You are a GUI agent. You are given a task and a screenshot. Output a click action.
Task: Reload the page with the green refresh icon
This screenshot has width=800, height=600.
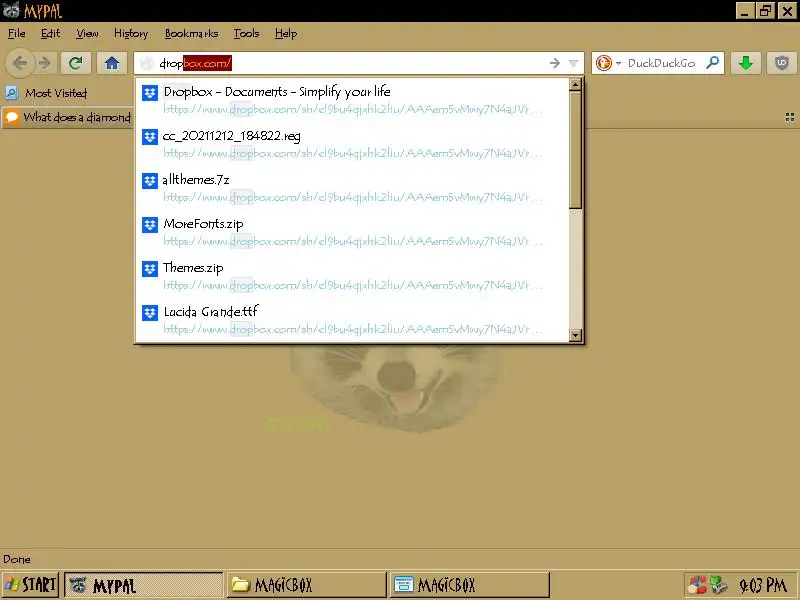(76, 63)
